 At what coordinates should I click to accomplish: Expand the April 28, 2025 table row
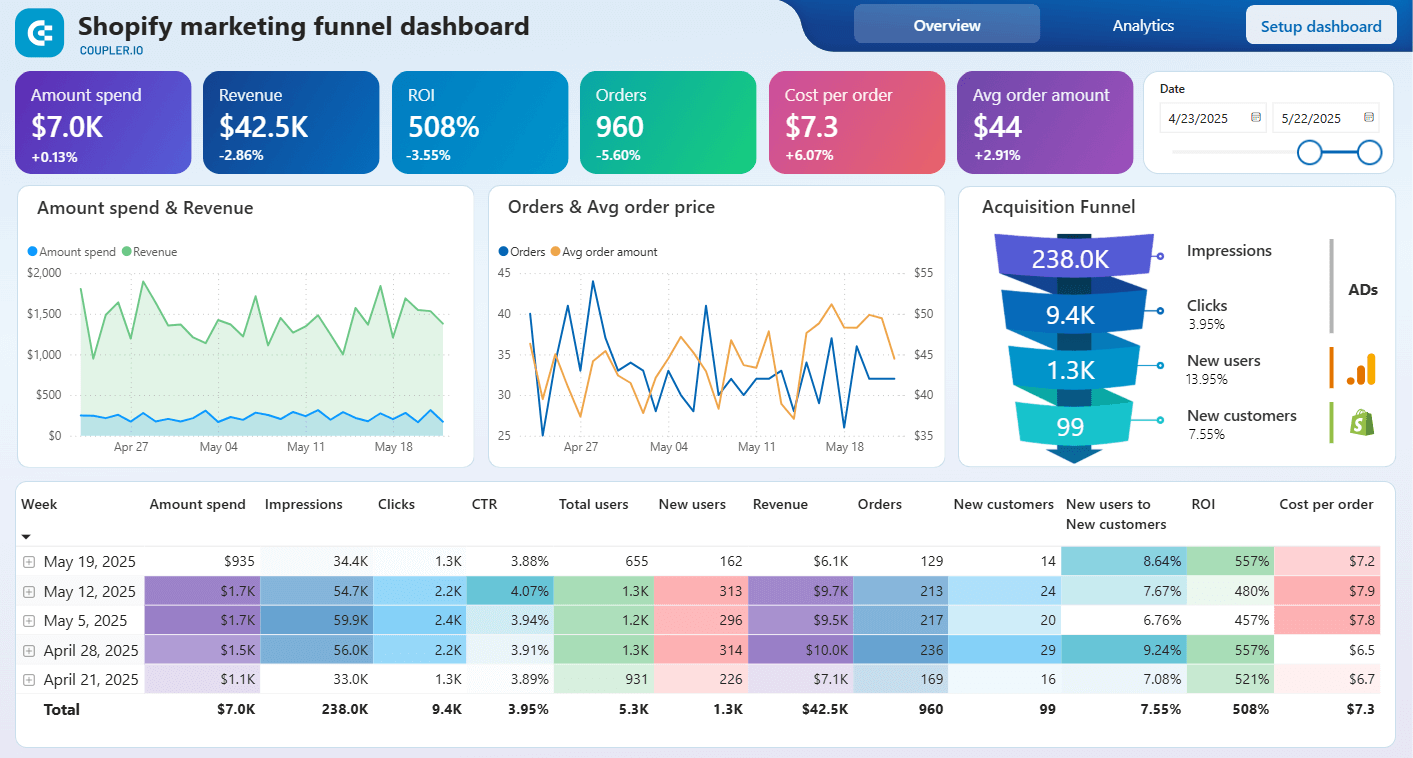(28, 649)
